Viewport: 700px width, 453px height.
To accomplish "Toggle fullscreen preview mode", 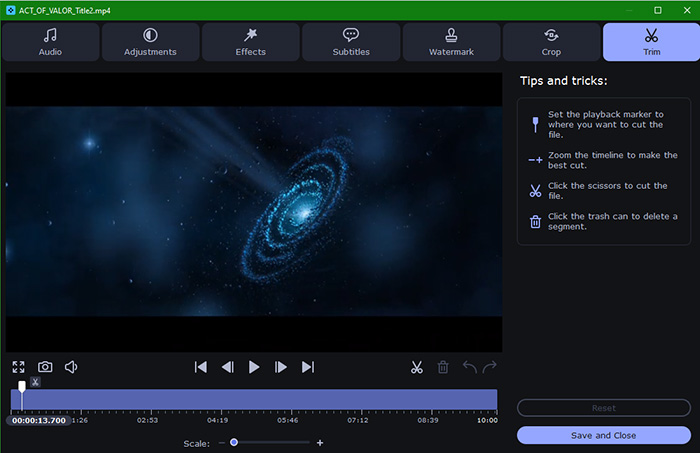I will pyautogui.click(x=19, y=367).
